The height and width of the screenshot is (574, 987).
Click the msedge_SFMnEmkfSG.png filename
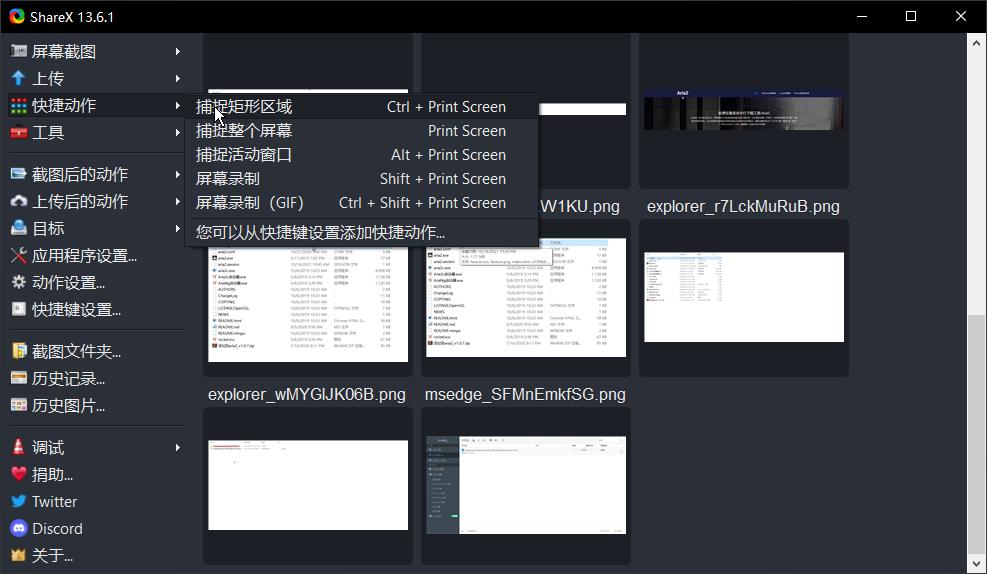tap(525, 395)
